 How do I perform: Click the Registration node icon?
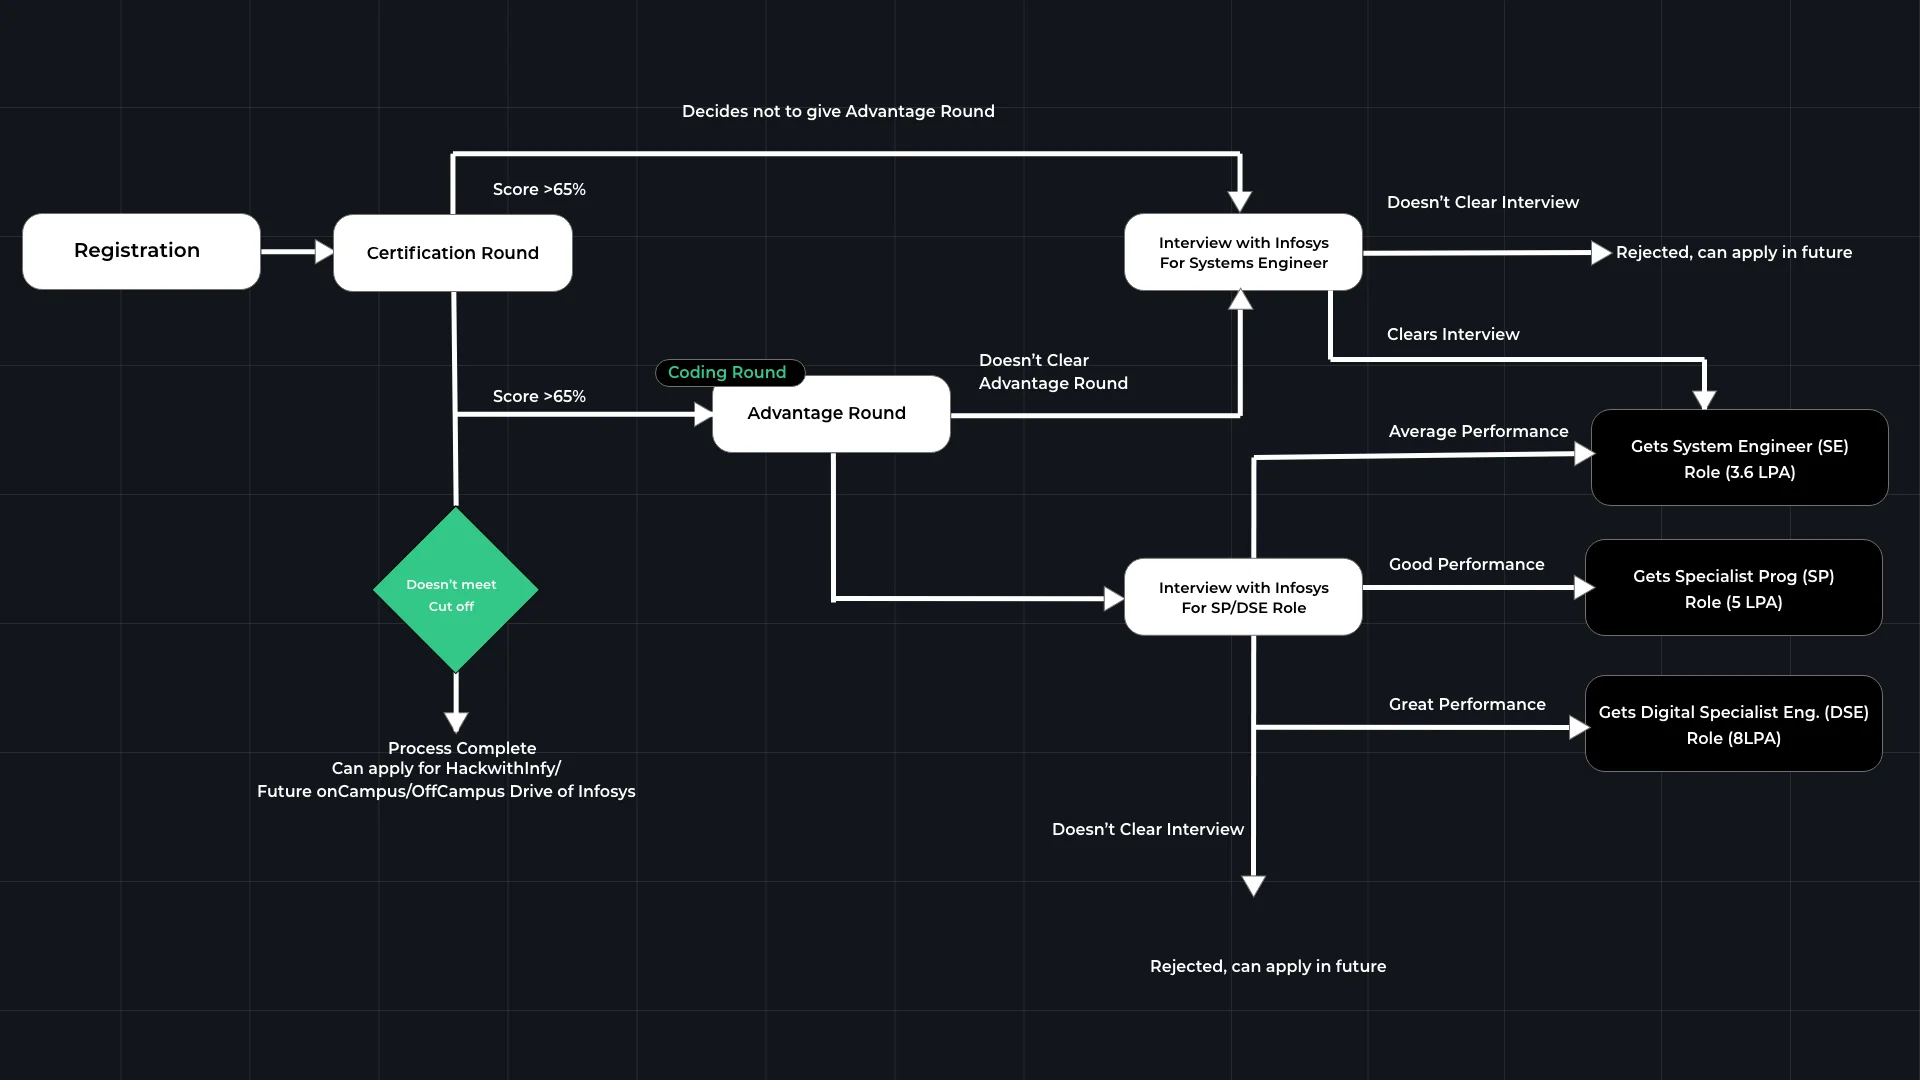click(x=137, y=249)
